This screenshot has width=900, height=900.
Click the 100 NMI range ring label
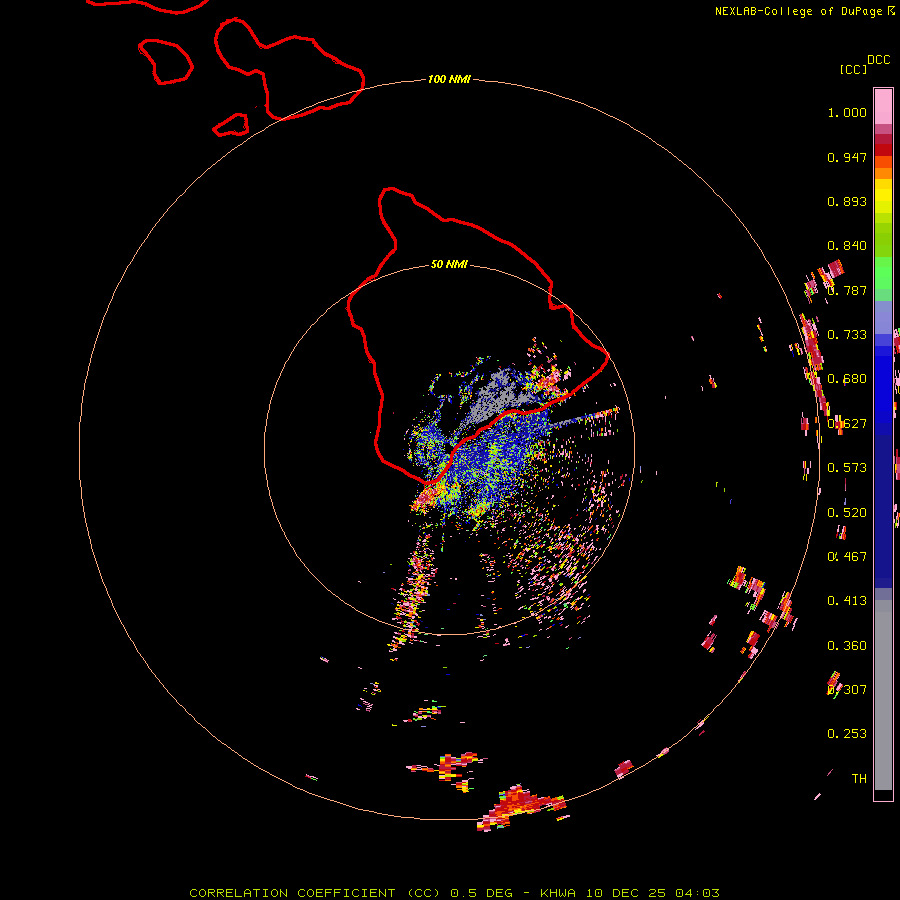pos(449,79)
